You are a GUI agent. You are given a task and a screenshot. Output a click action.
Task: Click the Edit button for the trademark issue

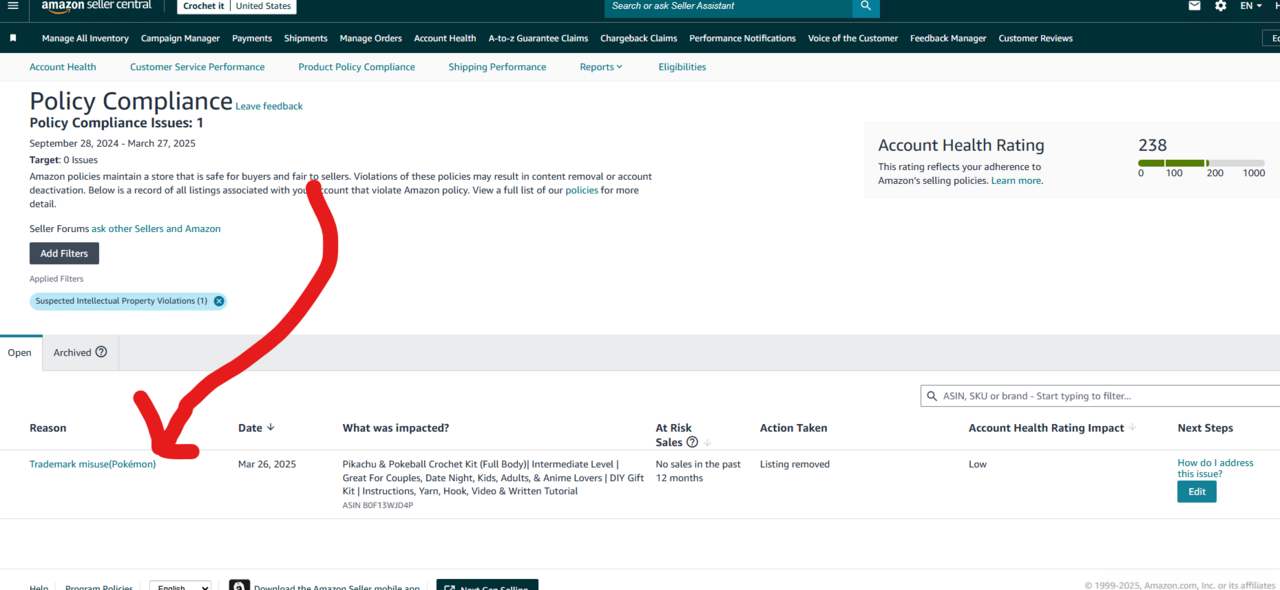[1196, 492]
